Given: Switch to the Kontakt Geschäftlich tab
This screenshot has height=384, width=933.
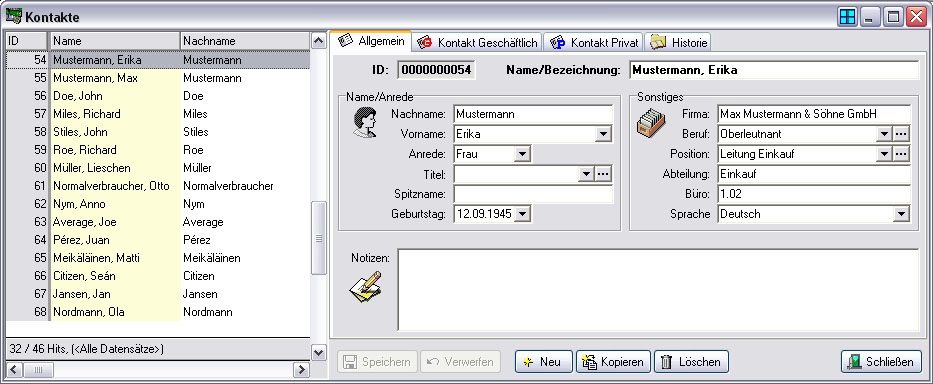Looking at the screenshot, I should [477, 42].
